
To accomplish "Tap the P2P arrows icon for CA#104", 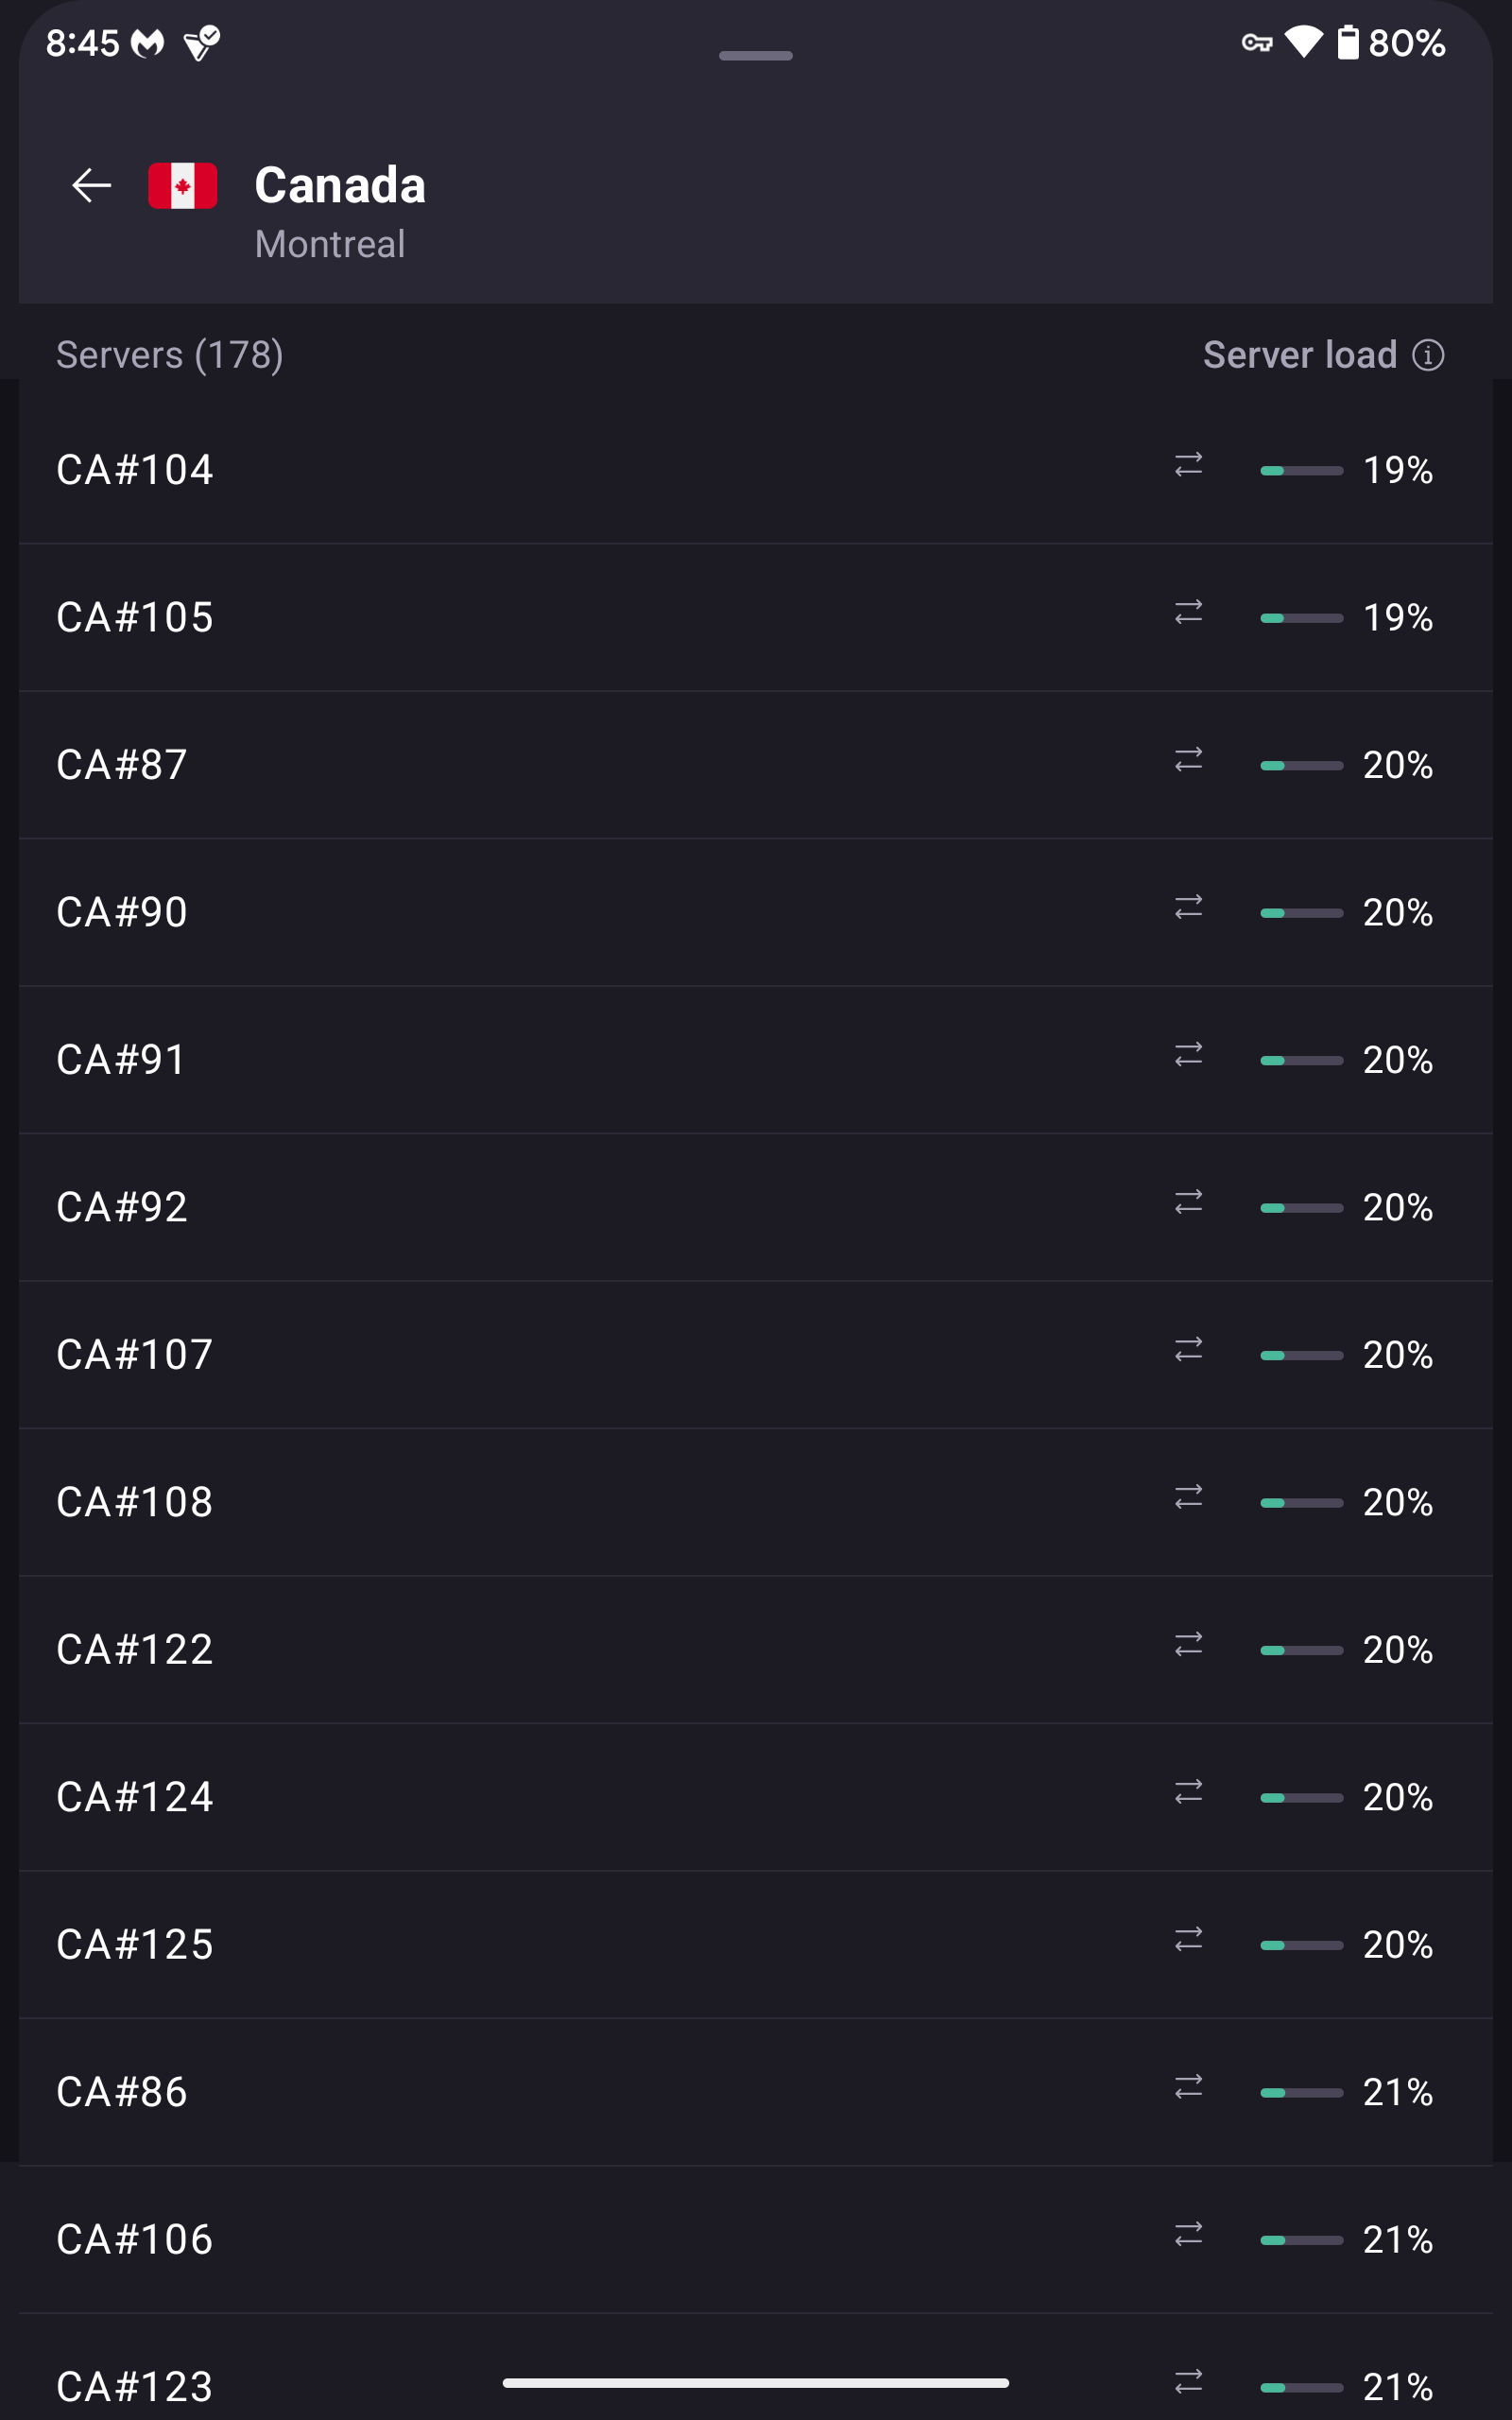I will point(1188,465).
